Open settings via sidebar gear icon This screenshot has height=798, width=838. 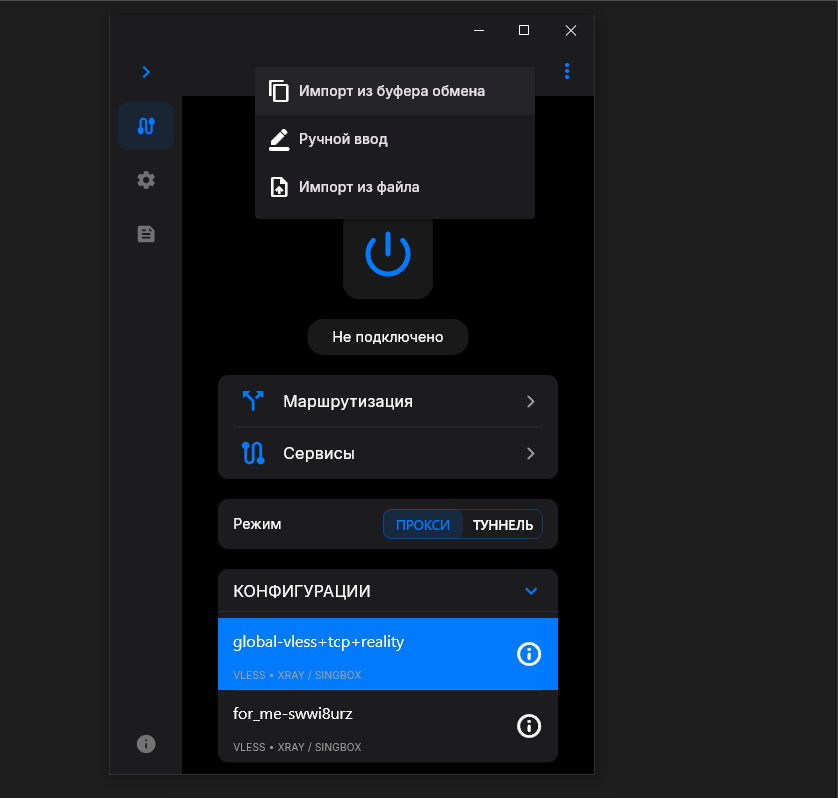pos(146,180)
